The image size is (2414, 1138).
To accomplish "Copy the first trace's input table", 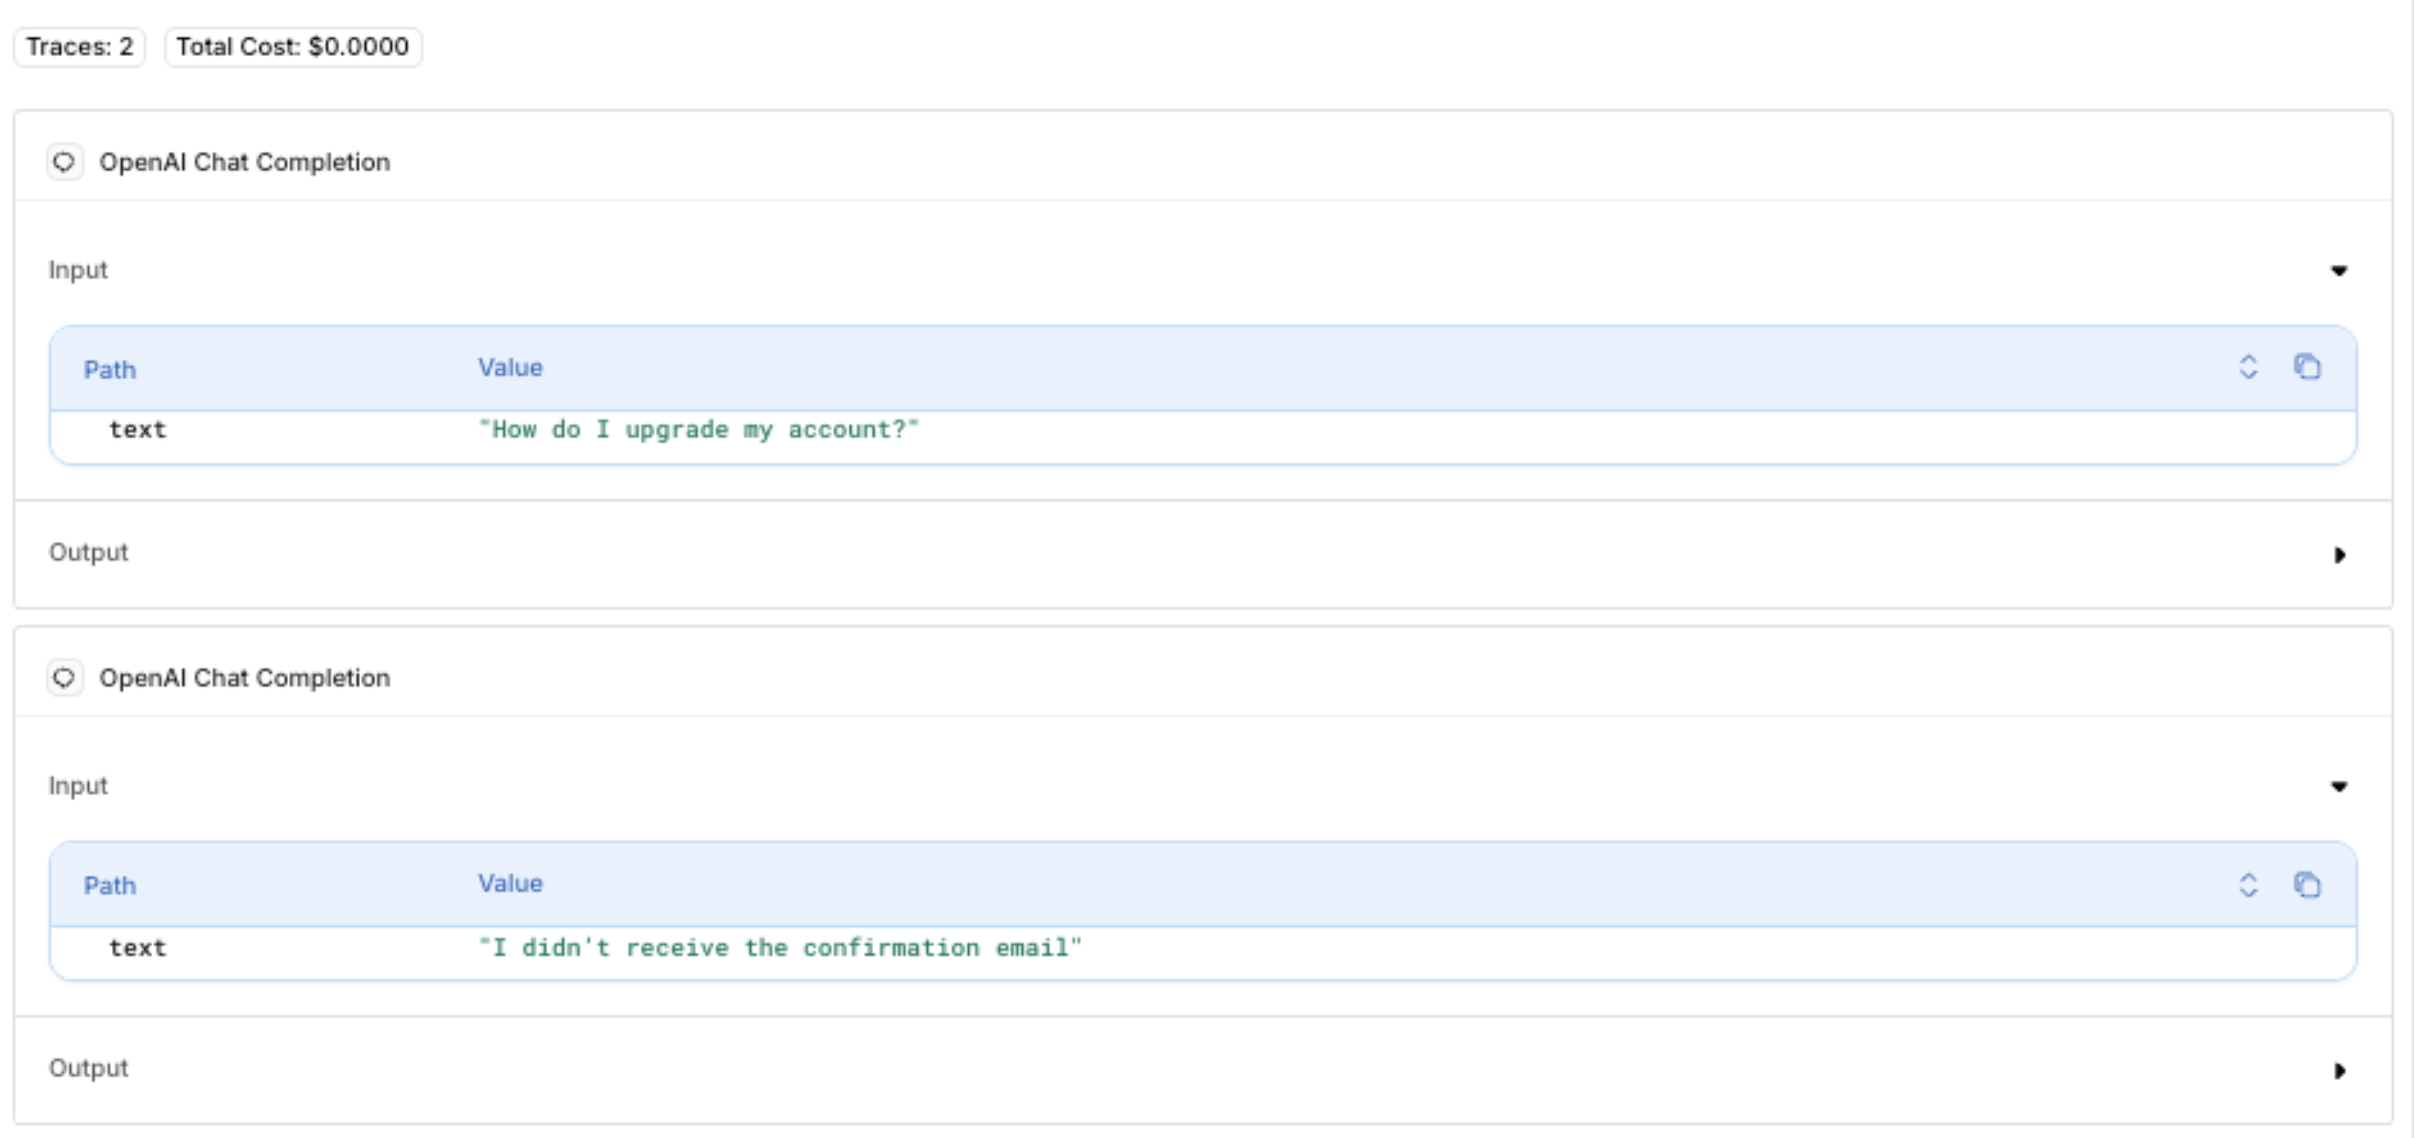I will pyautogui.click(x=2307, y=367).
